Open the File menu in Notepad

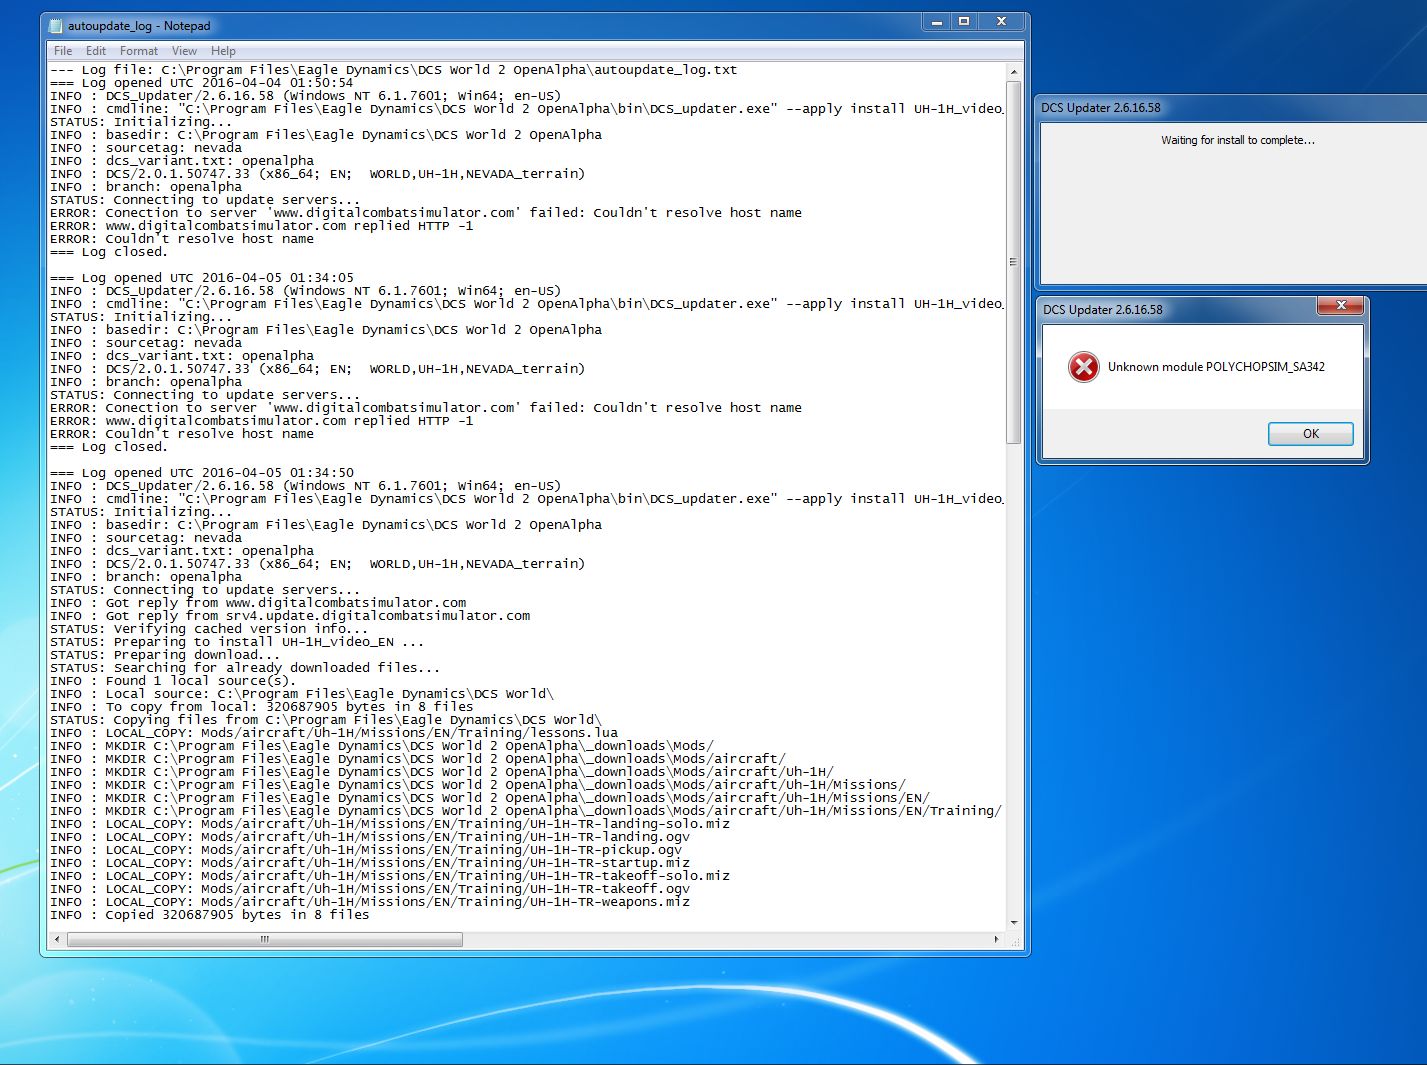pyautogui.click(x=63, y=51)
